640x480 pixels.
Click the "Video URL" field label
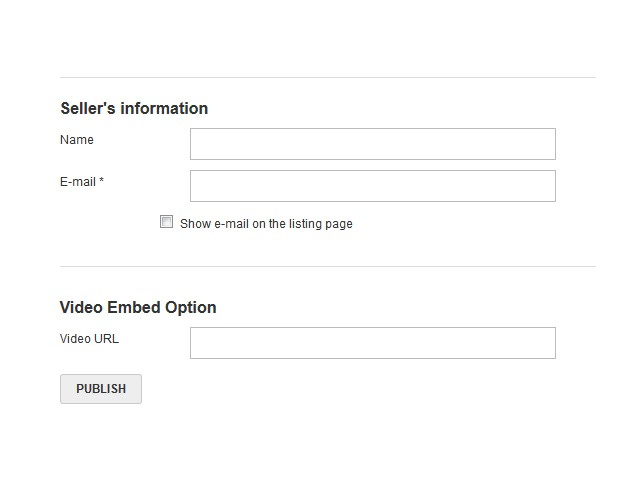(89, 339)
